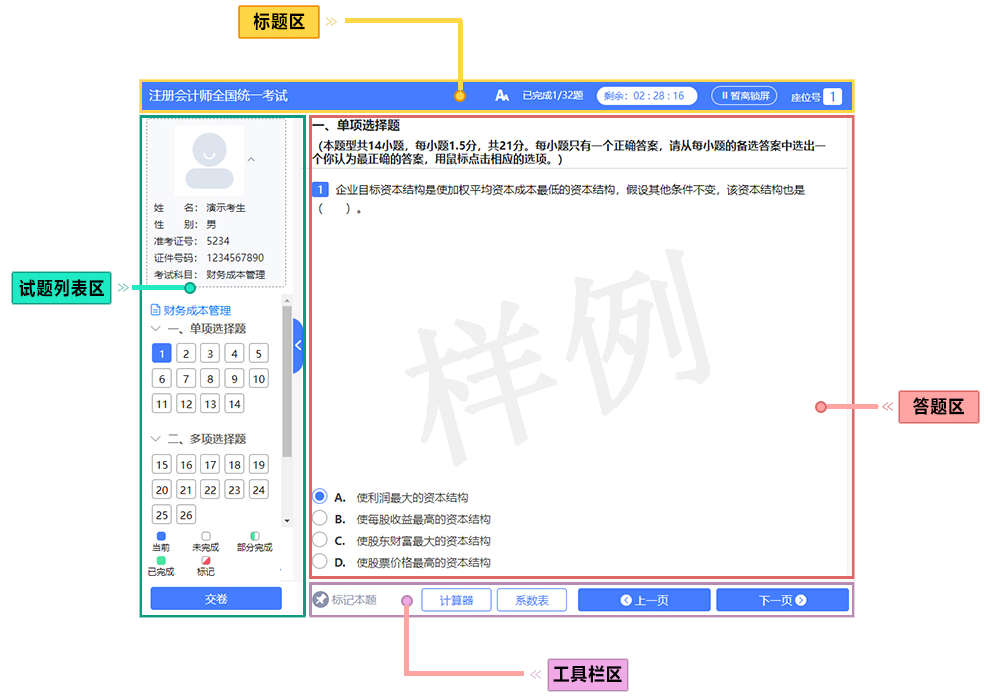Go to question number 5
This screenshot has height=696, width=988.
click(258, 353)
